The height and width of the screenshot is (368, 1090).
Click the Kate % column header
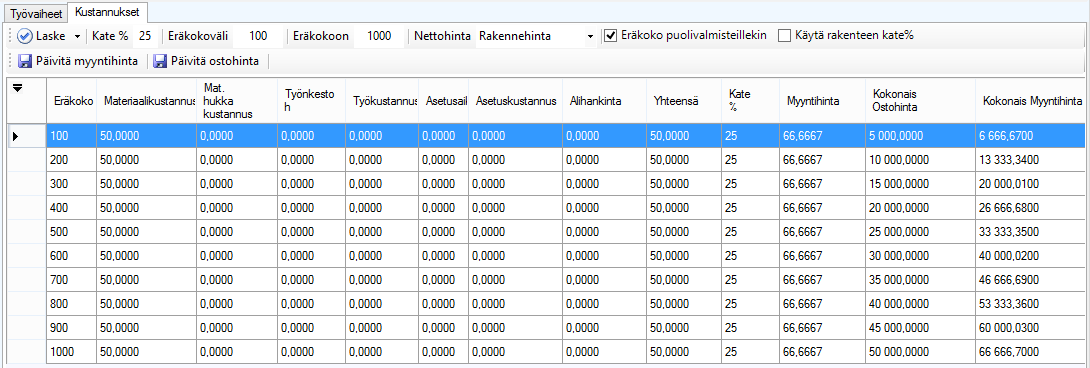click(x=750, y=101)
